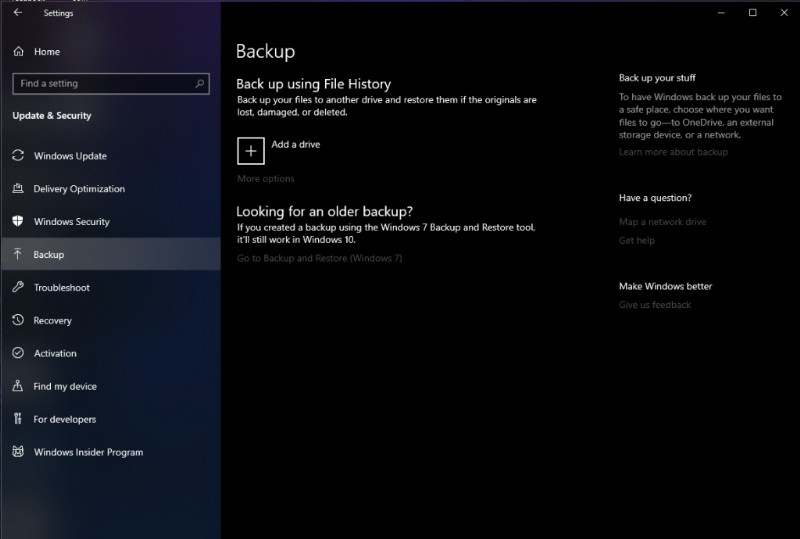Select the Find my device label
The image size is (800, 539).
(x=65, y=386)
